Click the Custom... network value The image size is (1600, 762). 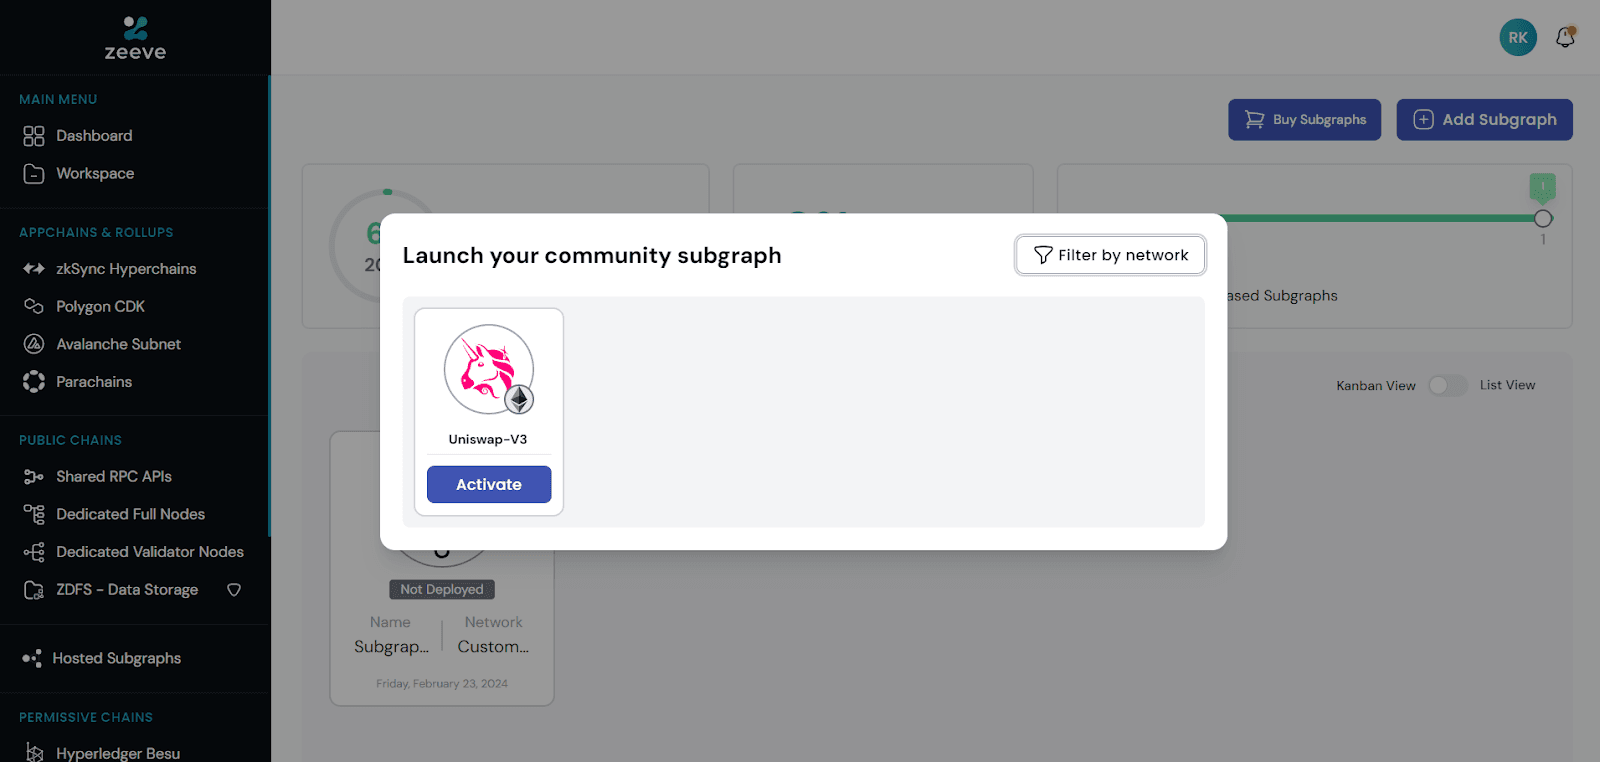[x=493, y=647]
